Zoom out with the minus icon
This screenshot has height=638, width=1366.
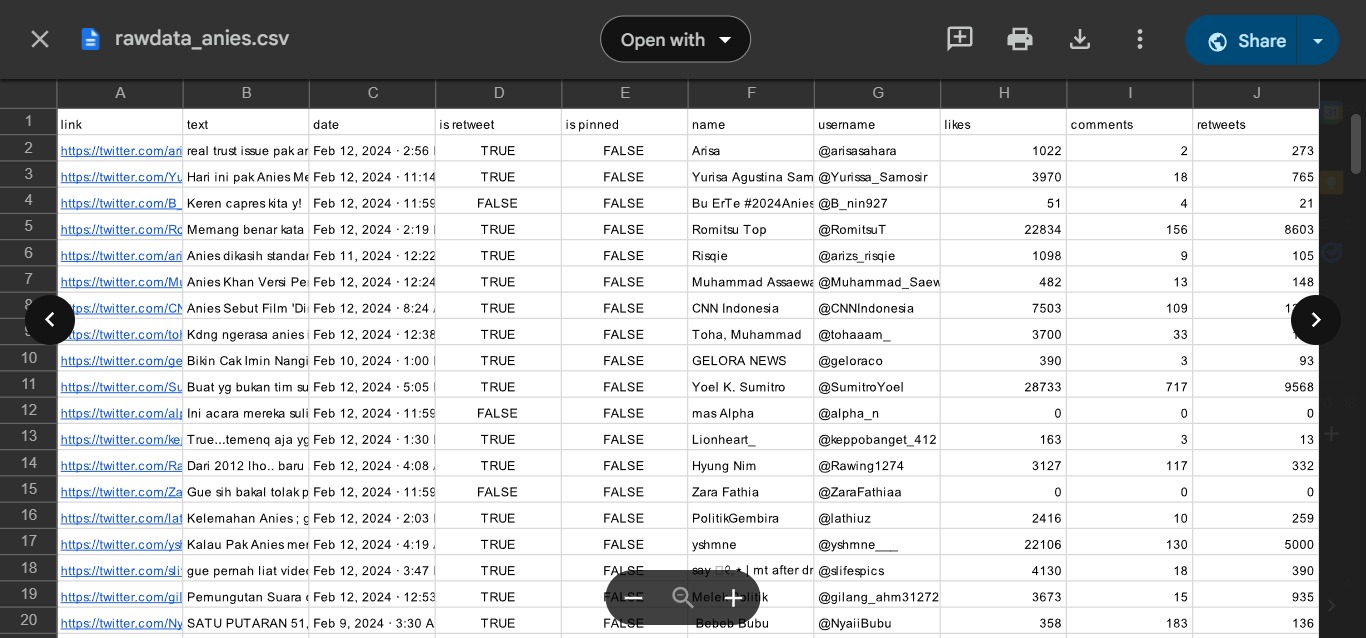pos(633,597)
